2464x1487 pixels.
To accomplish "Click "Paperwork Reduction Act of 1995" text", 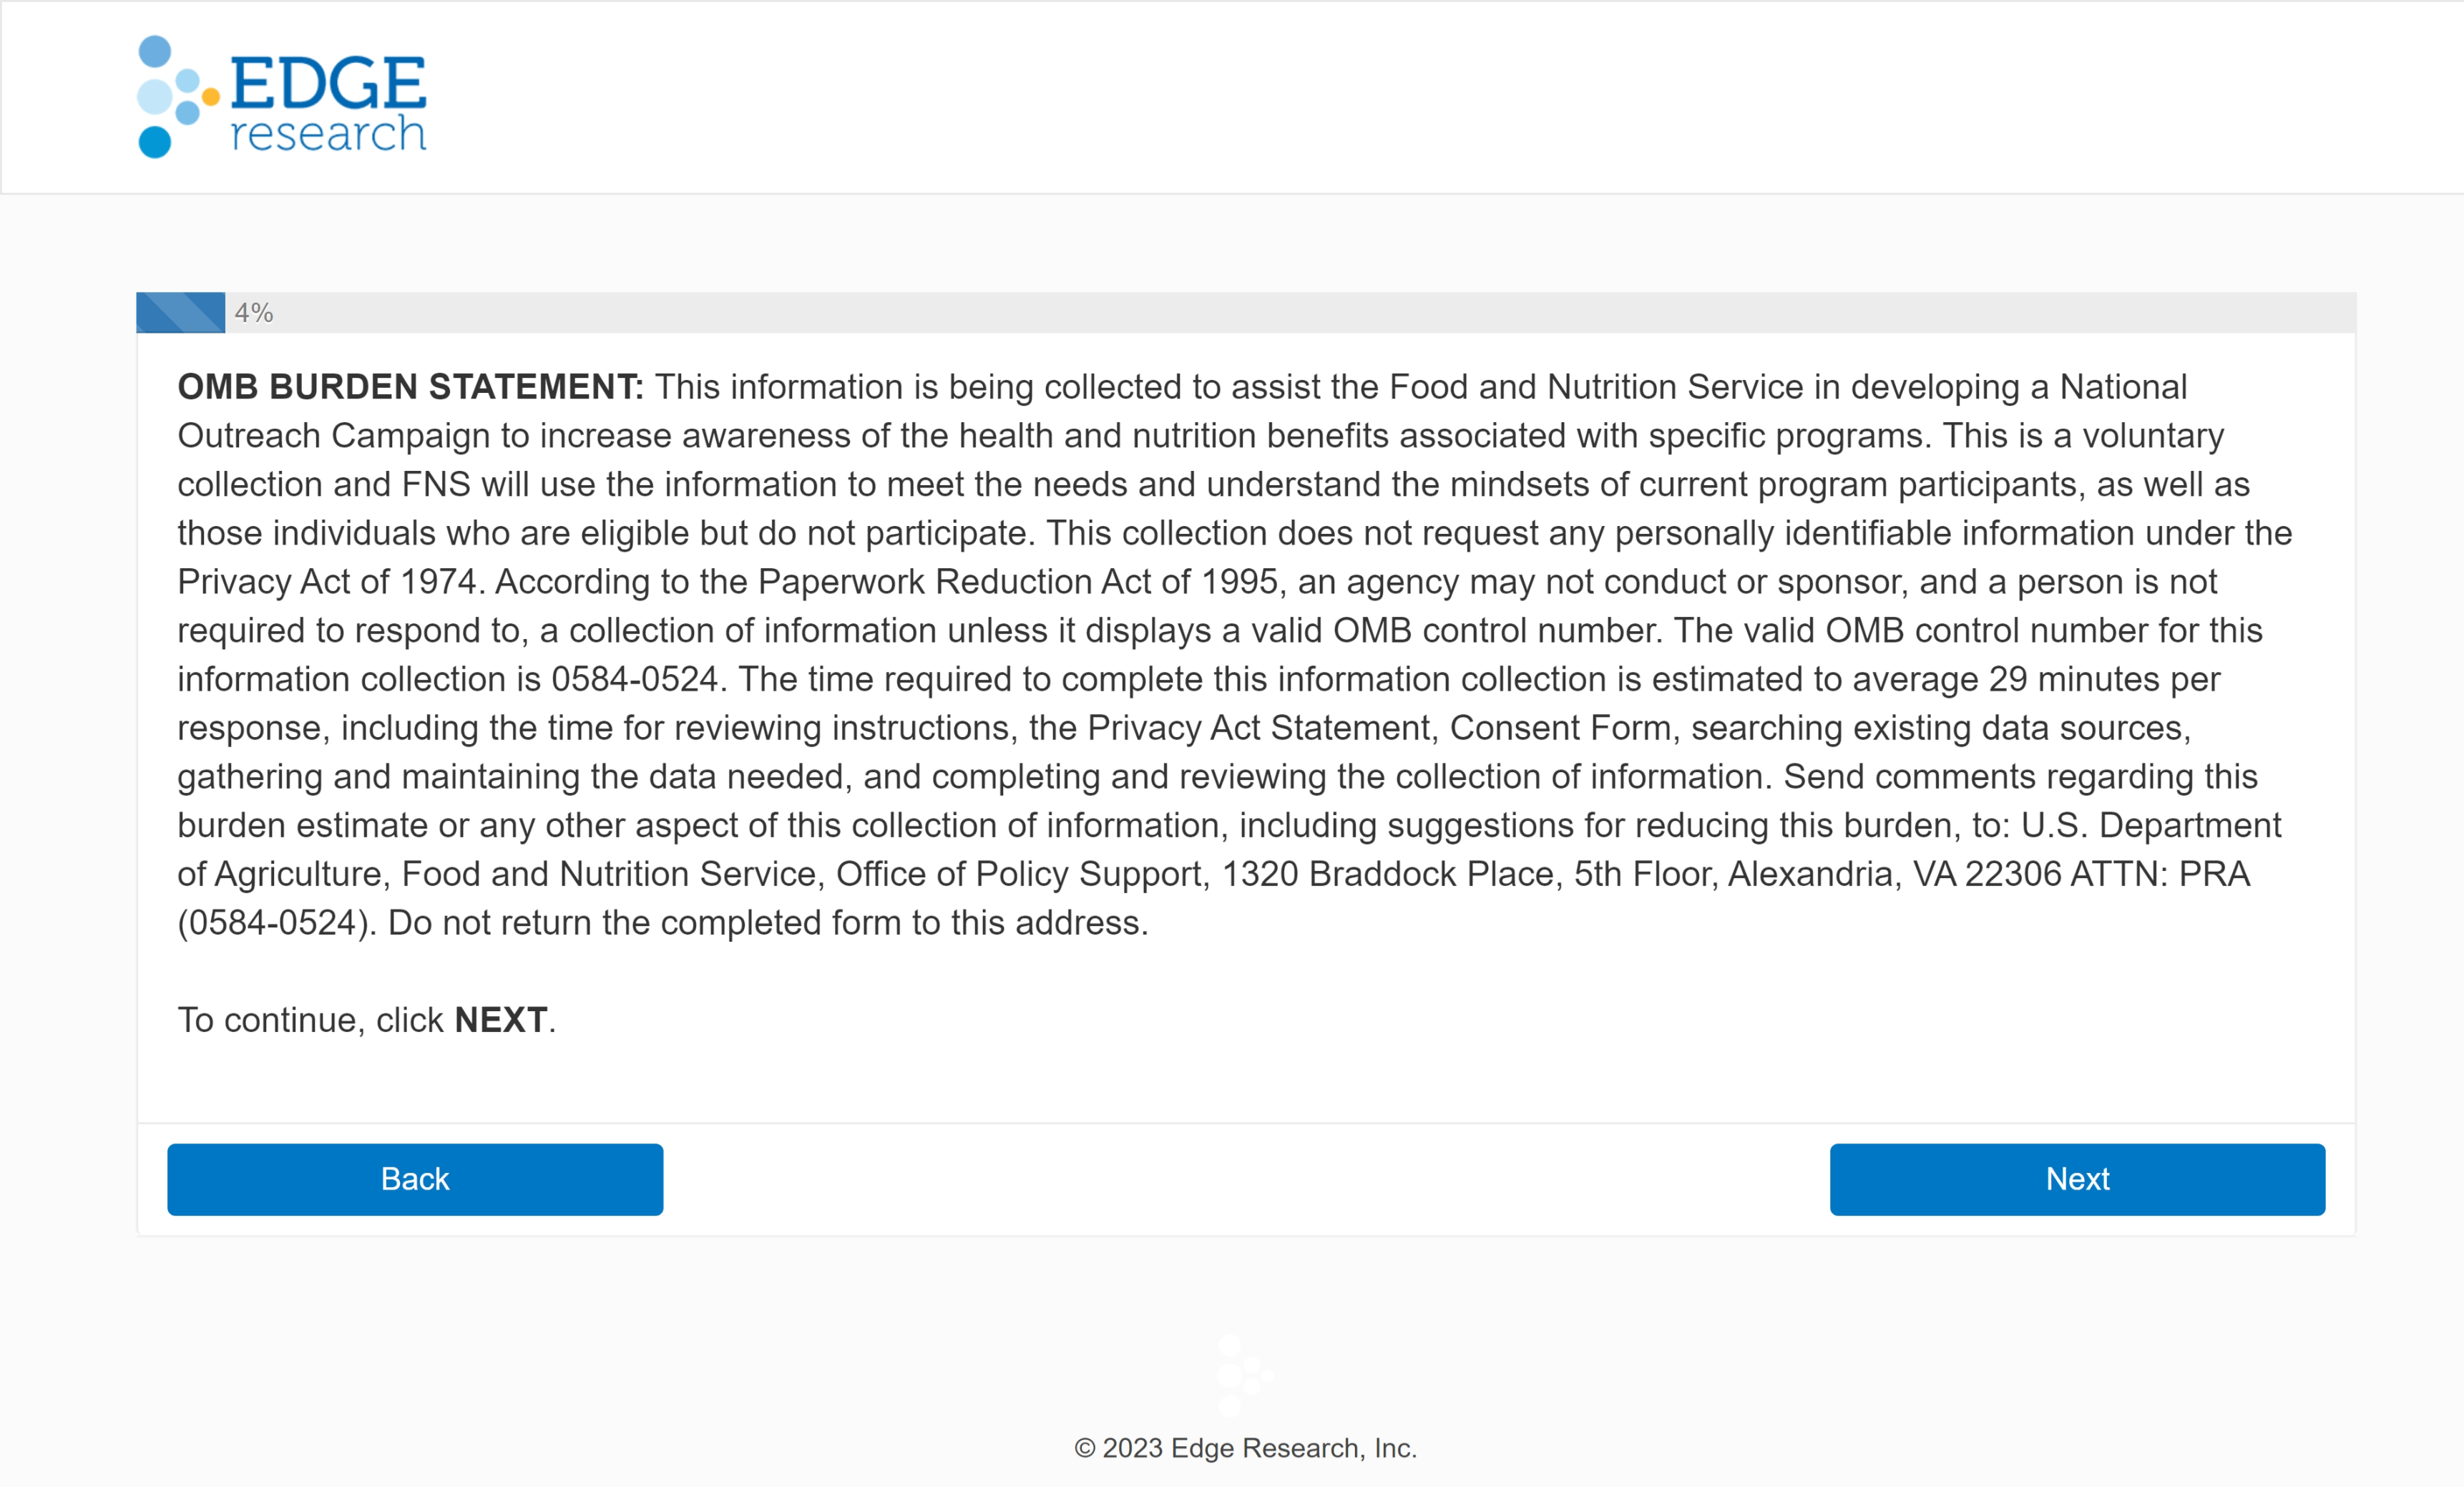I will point(1018,582).
